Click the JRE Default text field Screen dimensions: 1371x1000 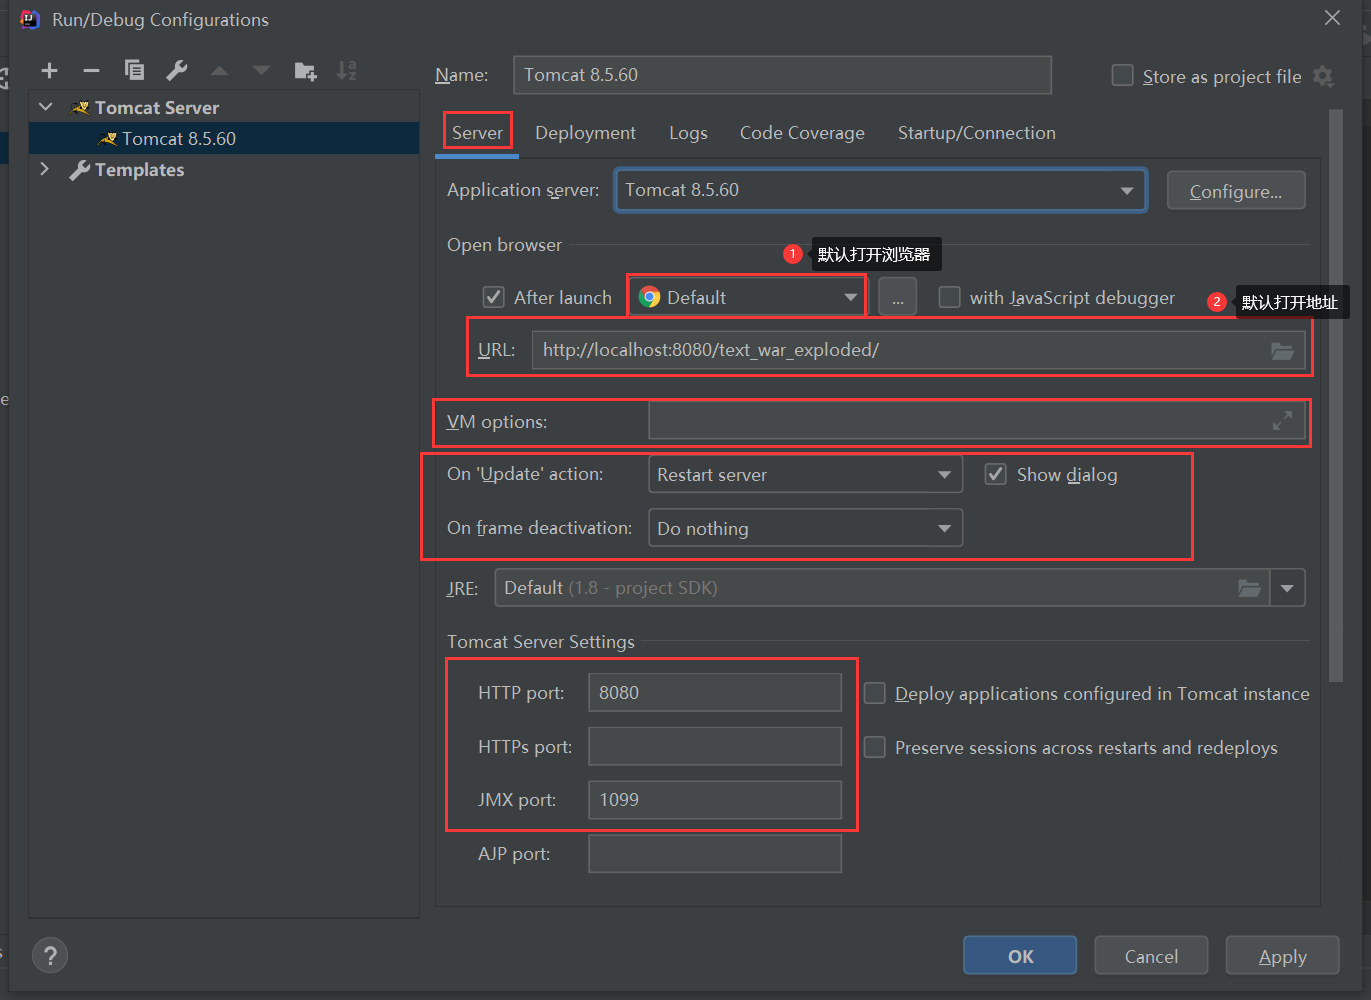(882, 588)
